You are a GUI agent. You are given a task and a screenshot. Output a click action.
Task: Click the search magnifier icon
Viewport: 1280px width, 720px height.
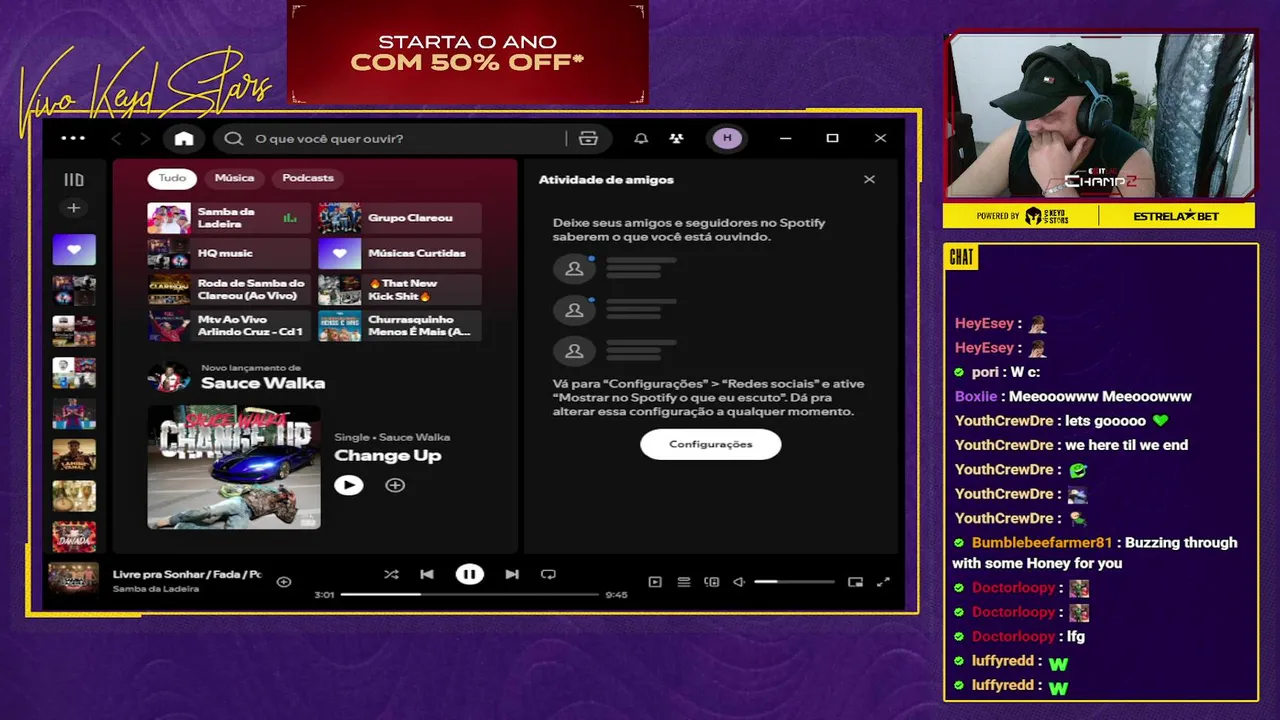[x=233, y=139]
